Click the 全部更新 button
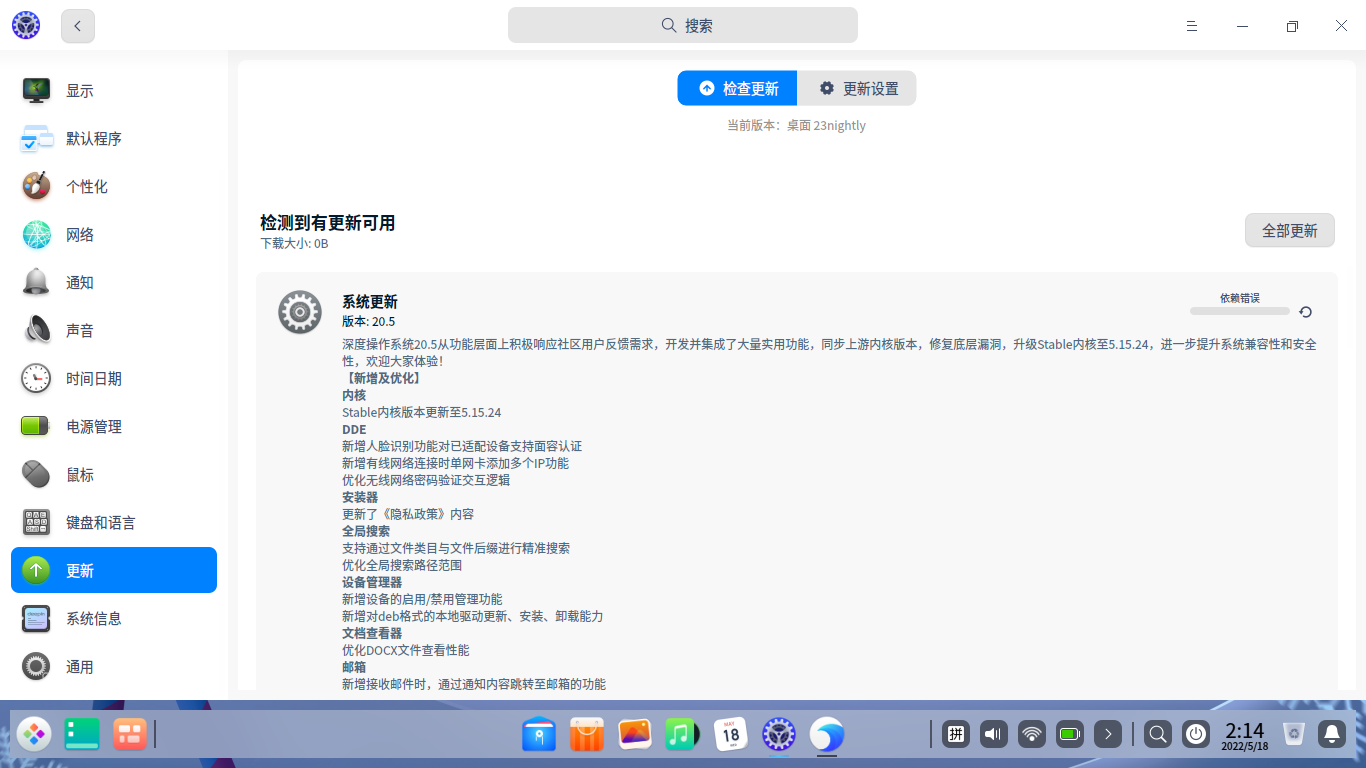Viewport: 1366px width, 768px height. [1290, 230]
